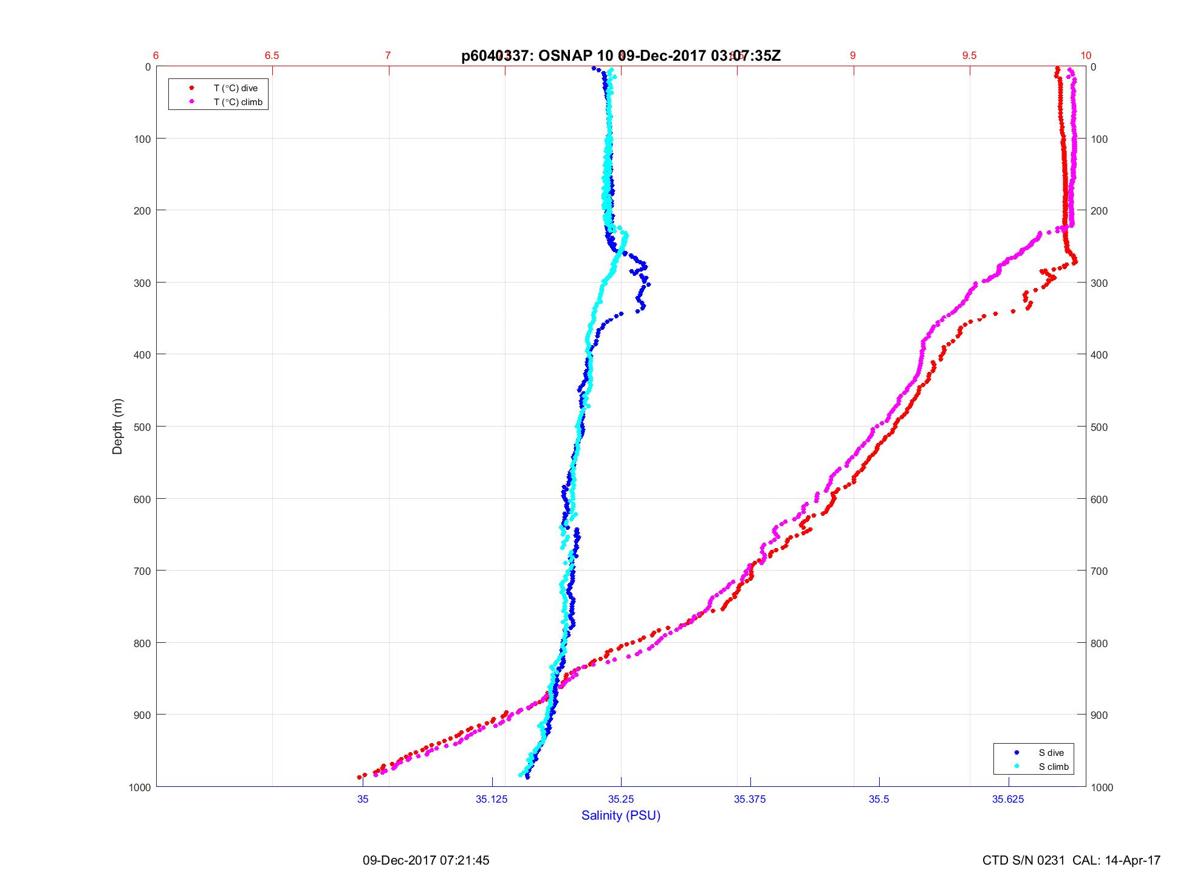Click the 'Depth (m)' axis label
The image size is (1200, 885).
coord(117,426)
